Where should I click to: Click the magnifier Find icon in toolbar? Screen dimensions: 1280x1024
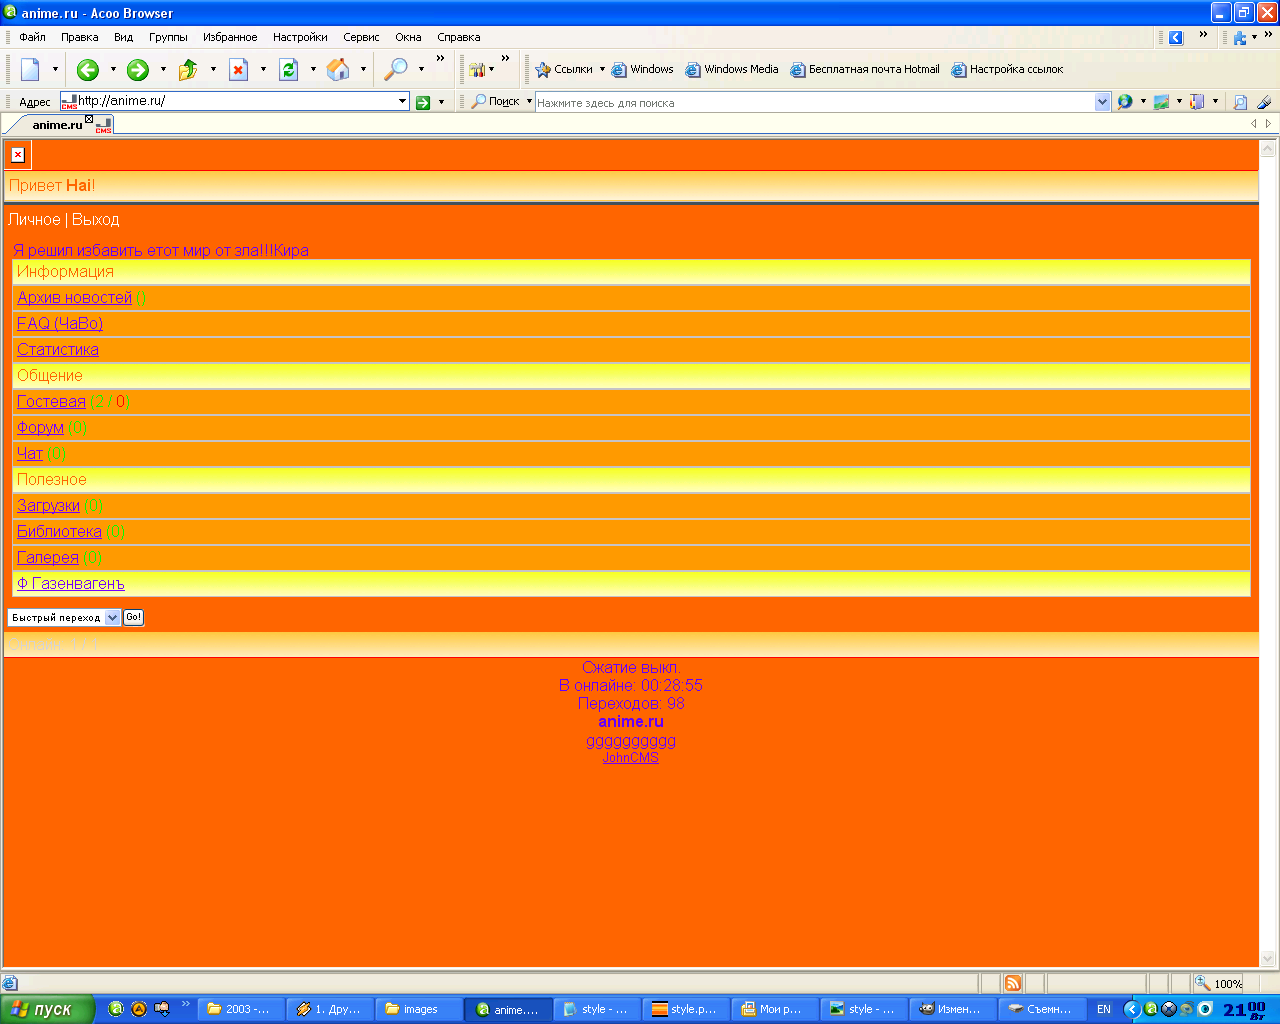click(396, 69)
